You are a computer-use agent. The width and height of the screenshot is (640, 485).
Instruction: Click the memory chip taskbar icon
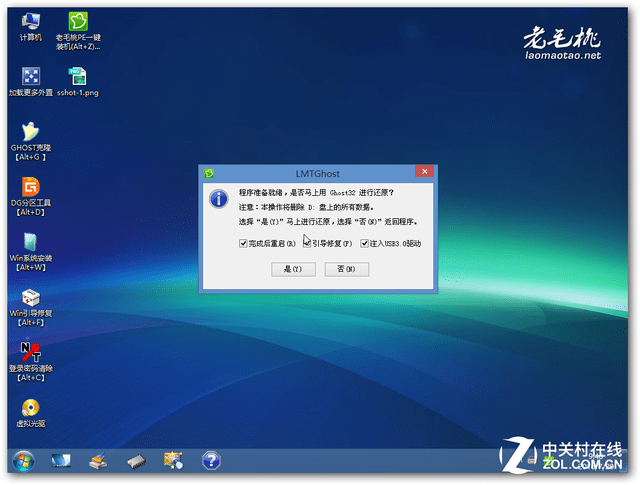coord(136,462)
